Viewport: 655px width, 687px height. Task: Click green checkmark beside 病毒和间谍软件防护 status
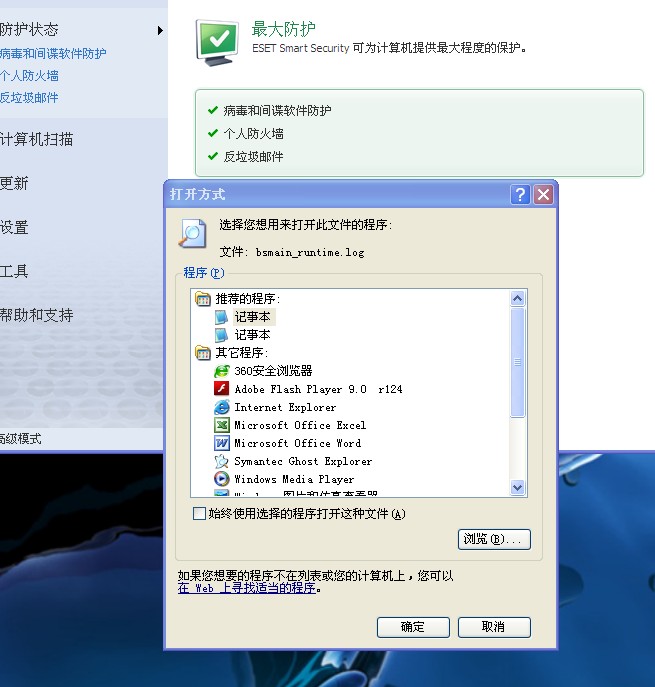tap(213, 110)
